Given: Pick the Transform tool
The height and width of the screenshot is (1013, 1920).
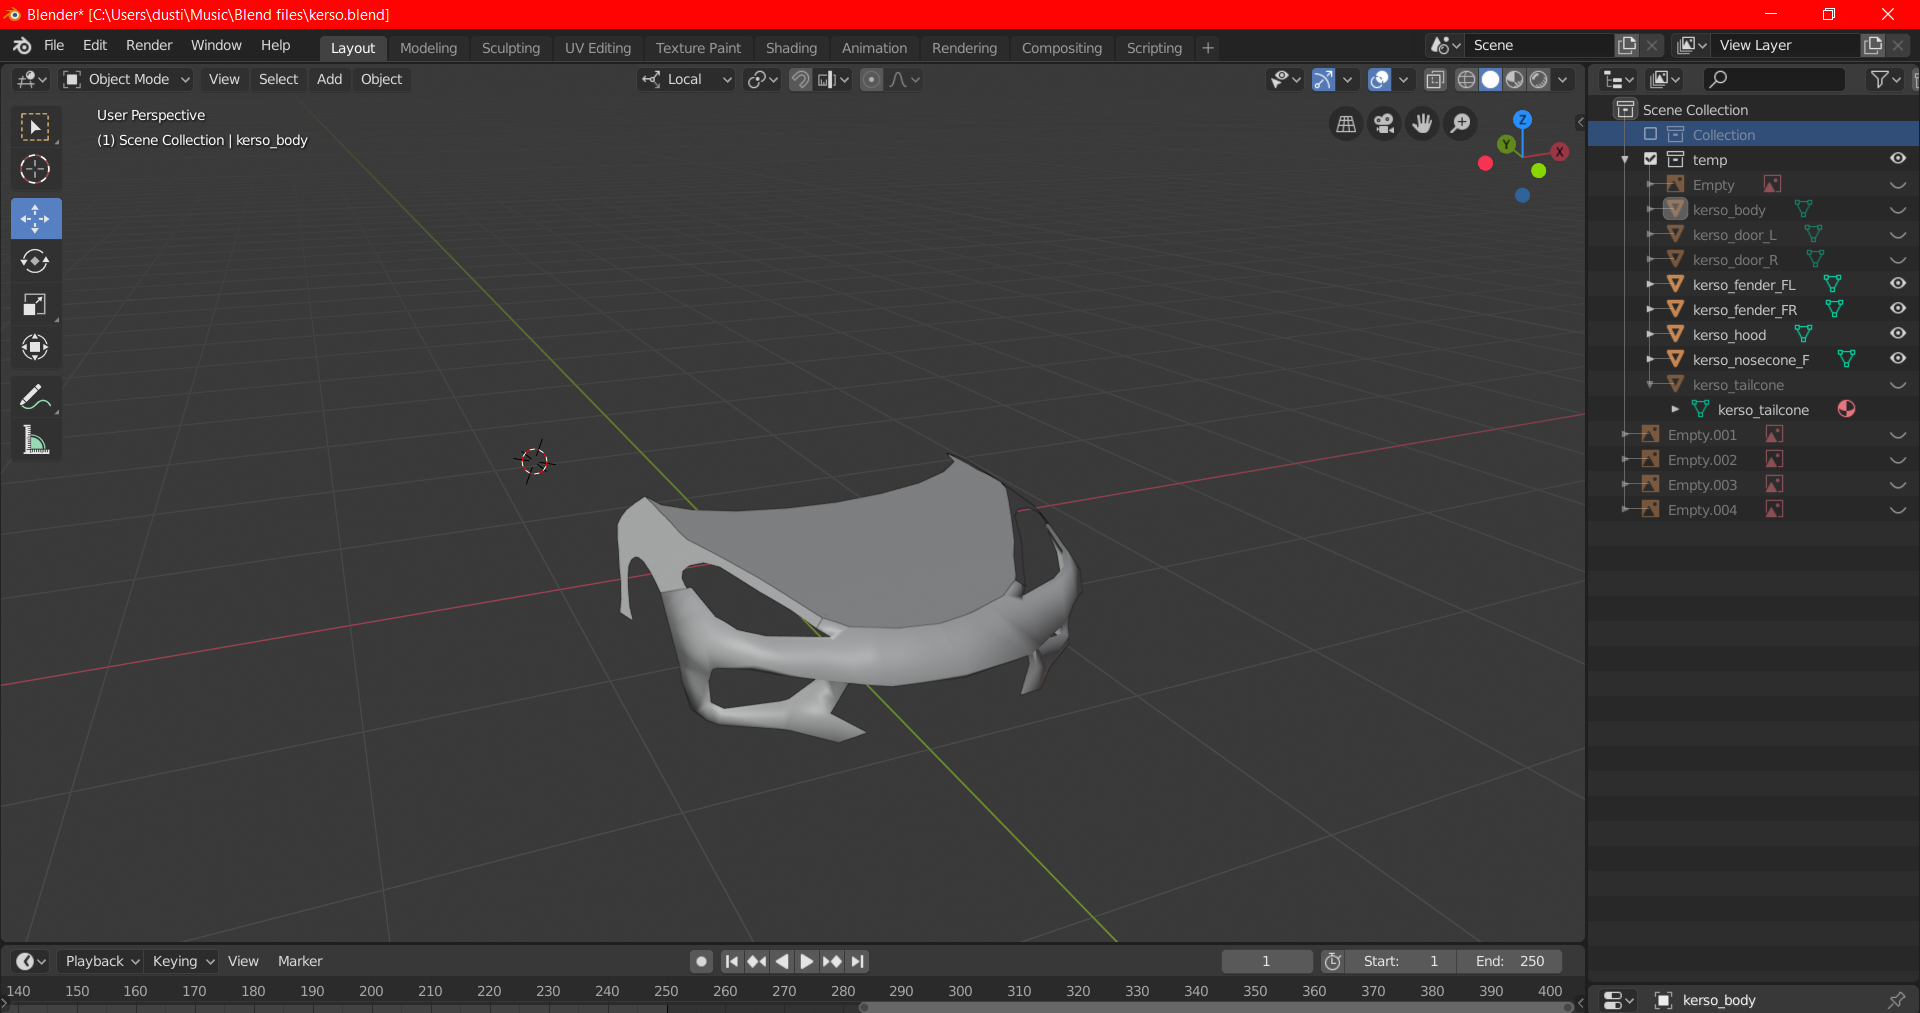Looking at the screenshot, I should click(35, 347).
